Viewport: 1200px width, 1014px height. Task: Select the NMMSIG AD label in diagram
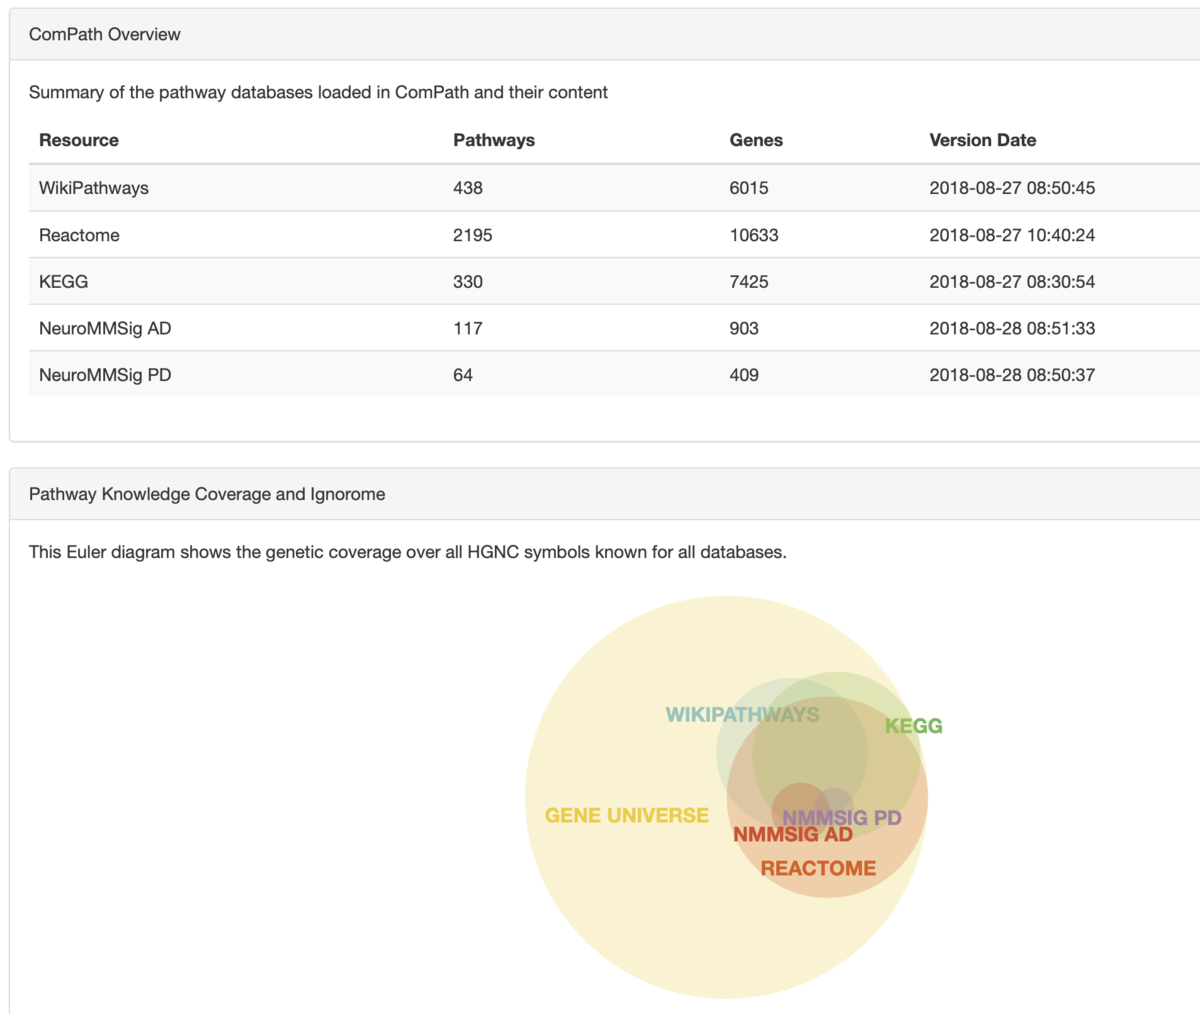(793, 835)
